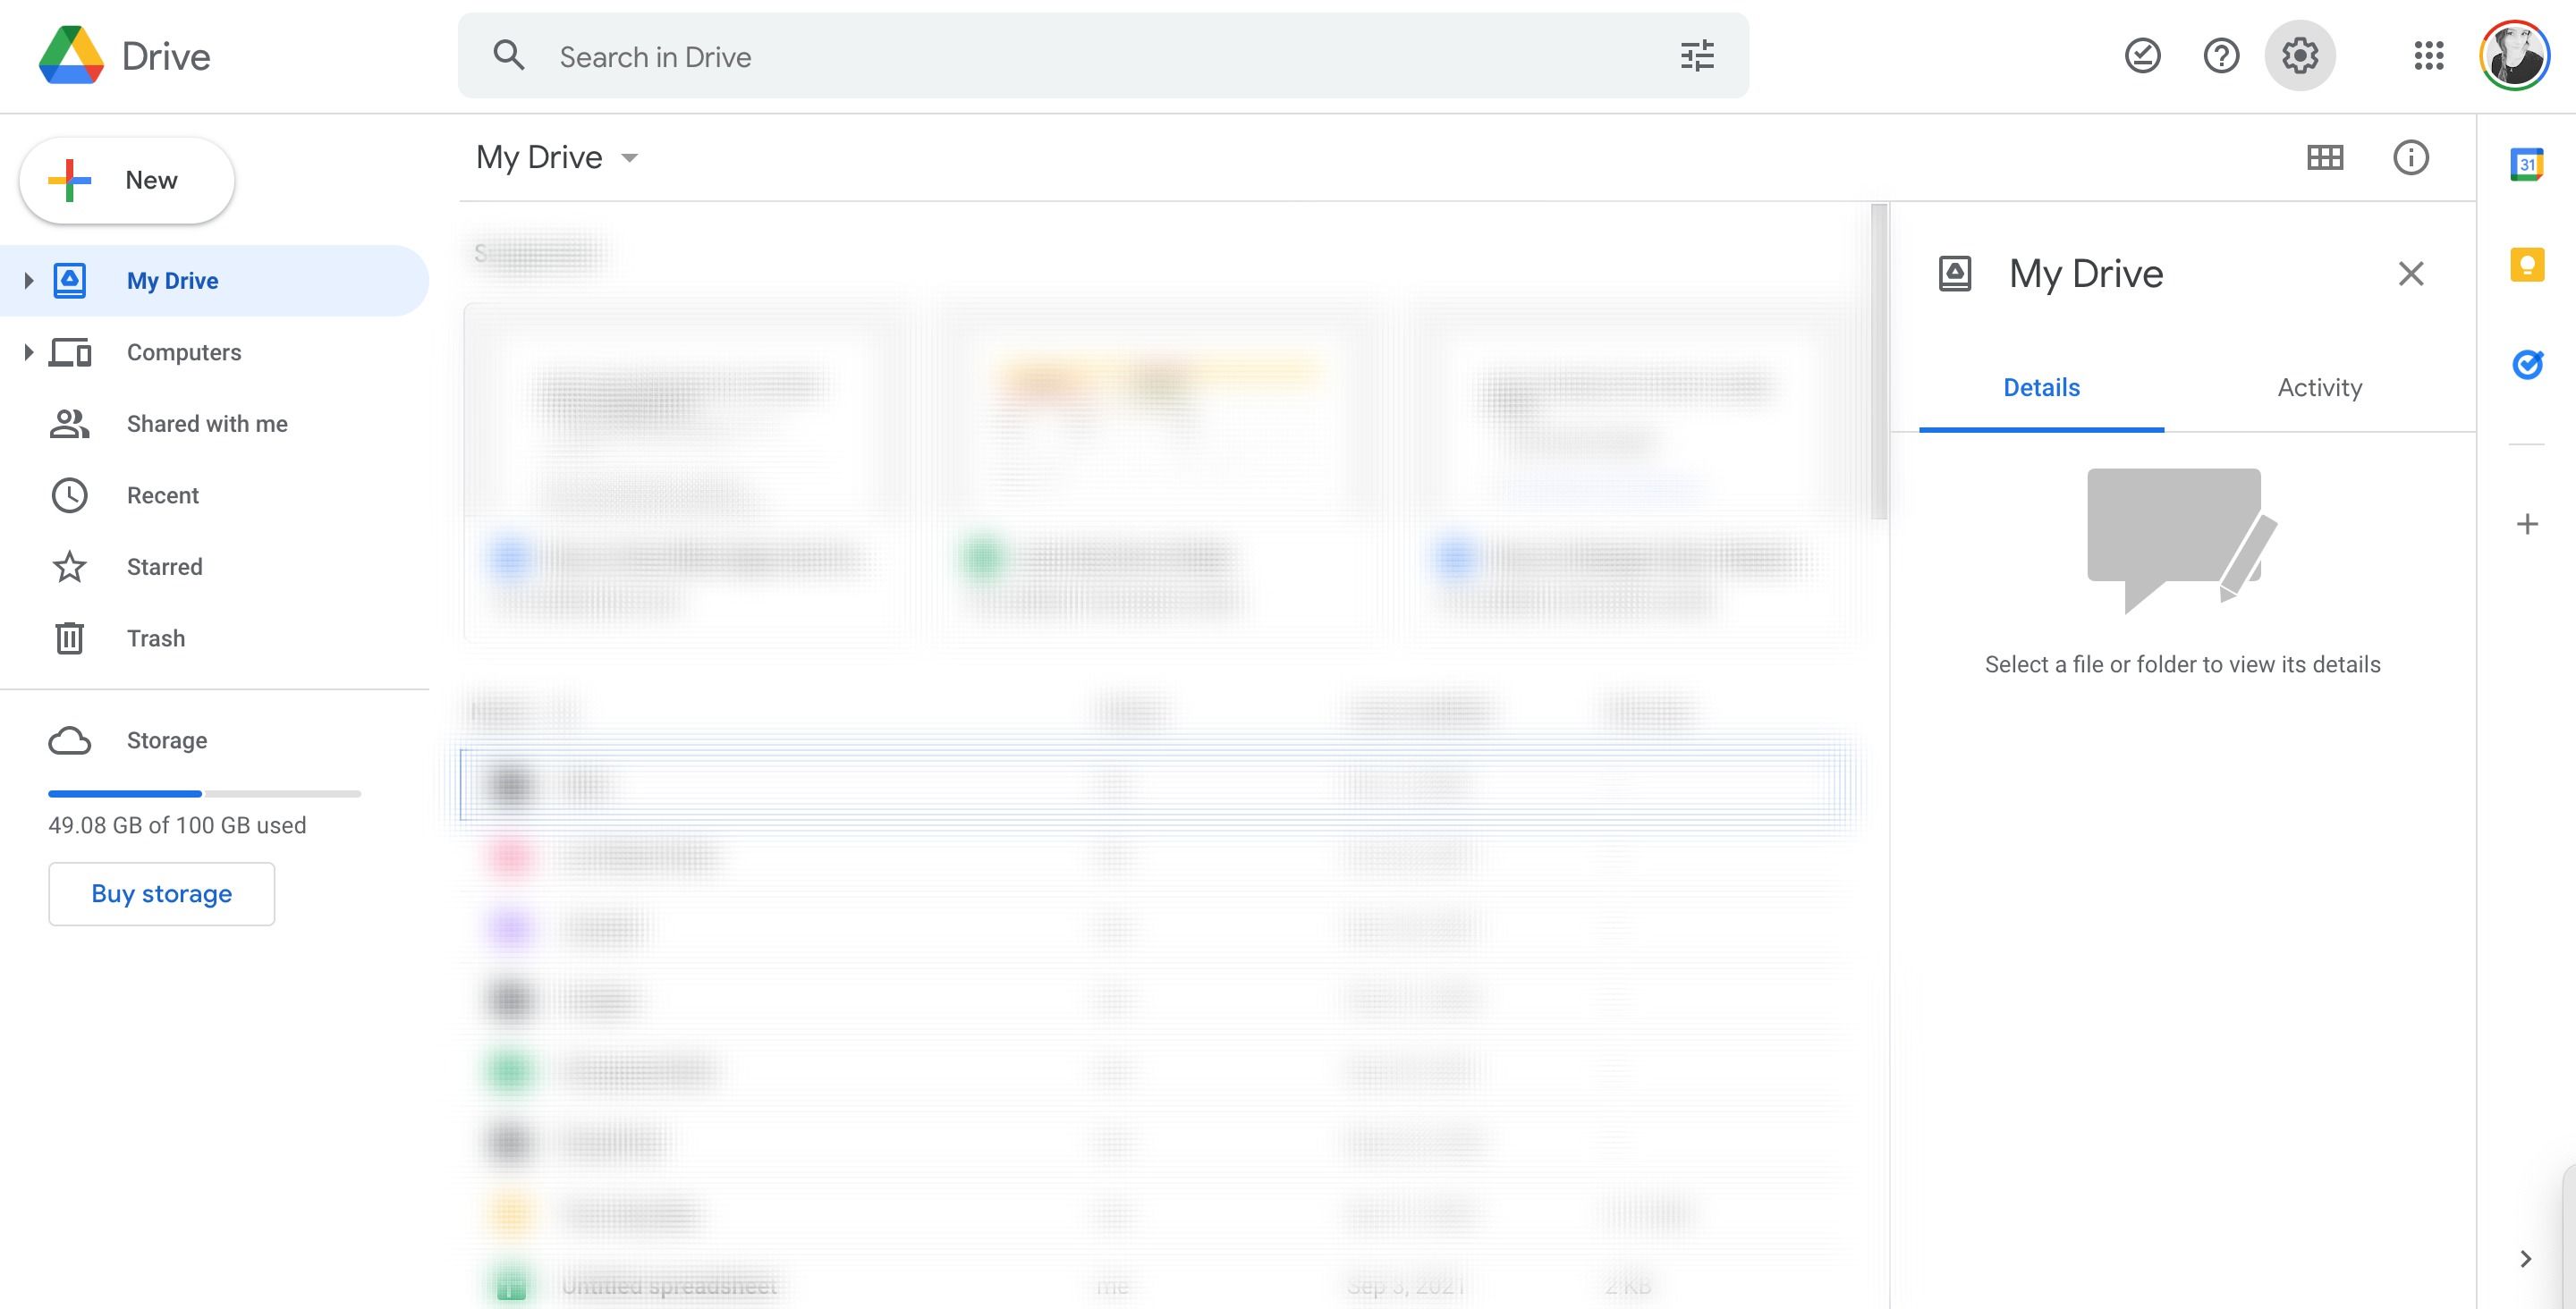2576x1309 pixels.
Task: Click the storage usage progress bar
Action: 204,793
